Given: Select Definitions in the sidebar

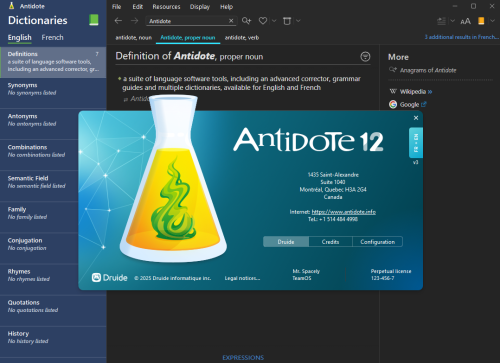Looking at the screenshot, I should (x=53, y=62).
